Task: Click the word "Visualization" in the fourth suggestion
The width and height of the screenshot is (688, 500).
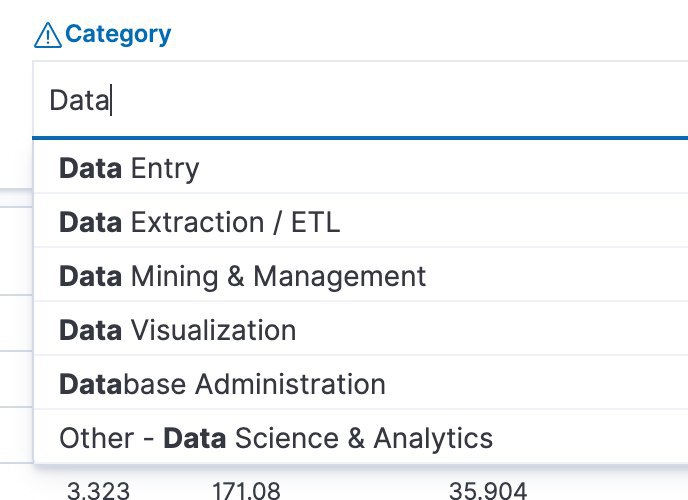Action: 214,330
